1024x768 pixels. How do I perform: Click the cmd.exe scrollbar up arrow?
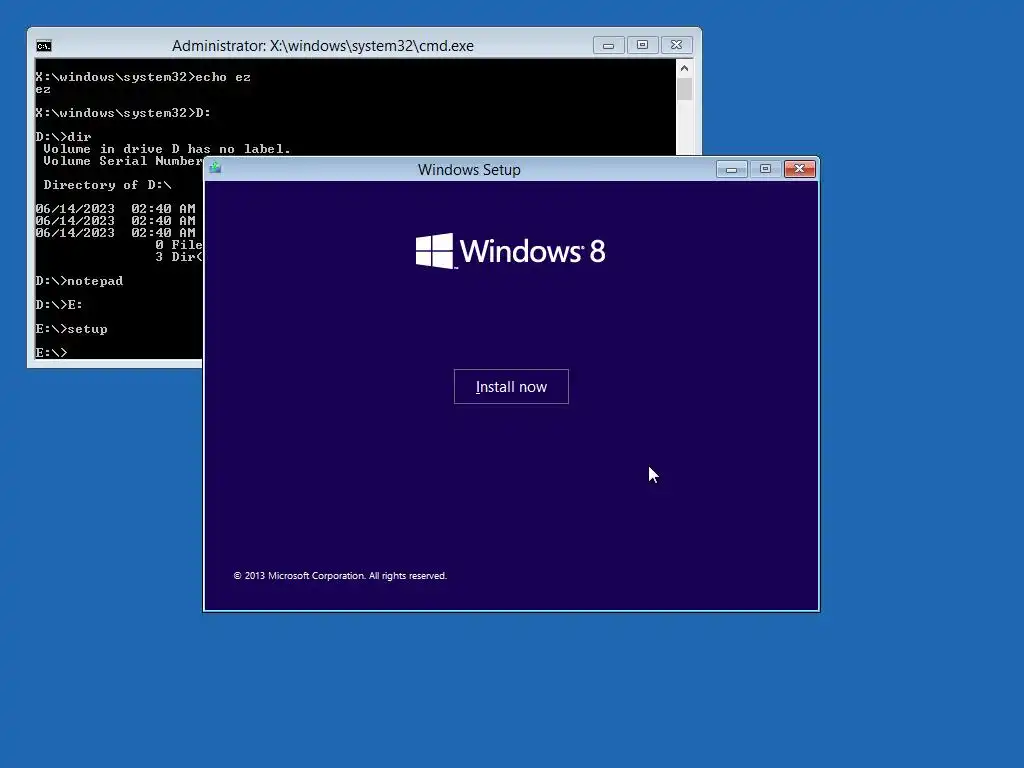[684, 68]
